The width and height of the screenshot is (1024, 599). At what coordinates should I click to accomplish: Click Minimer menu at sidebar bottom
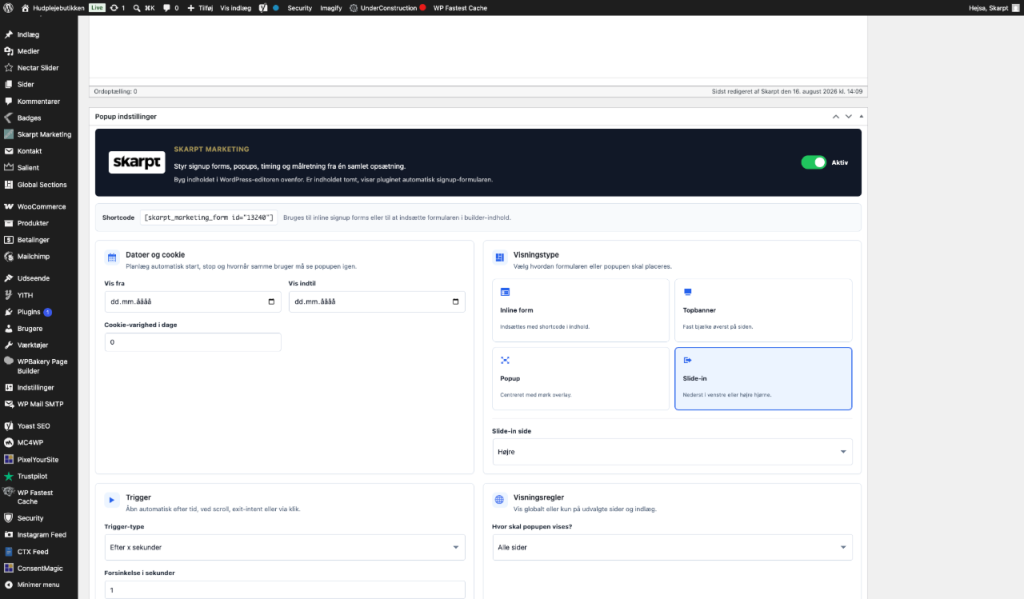pyautogui.click(x=39, y=585)
